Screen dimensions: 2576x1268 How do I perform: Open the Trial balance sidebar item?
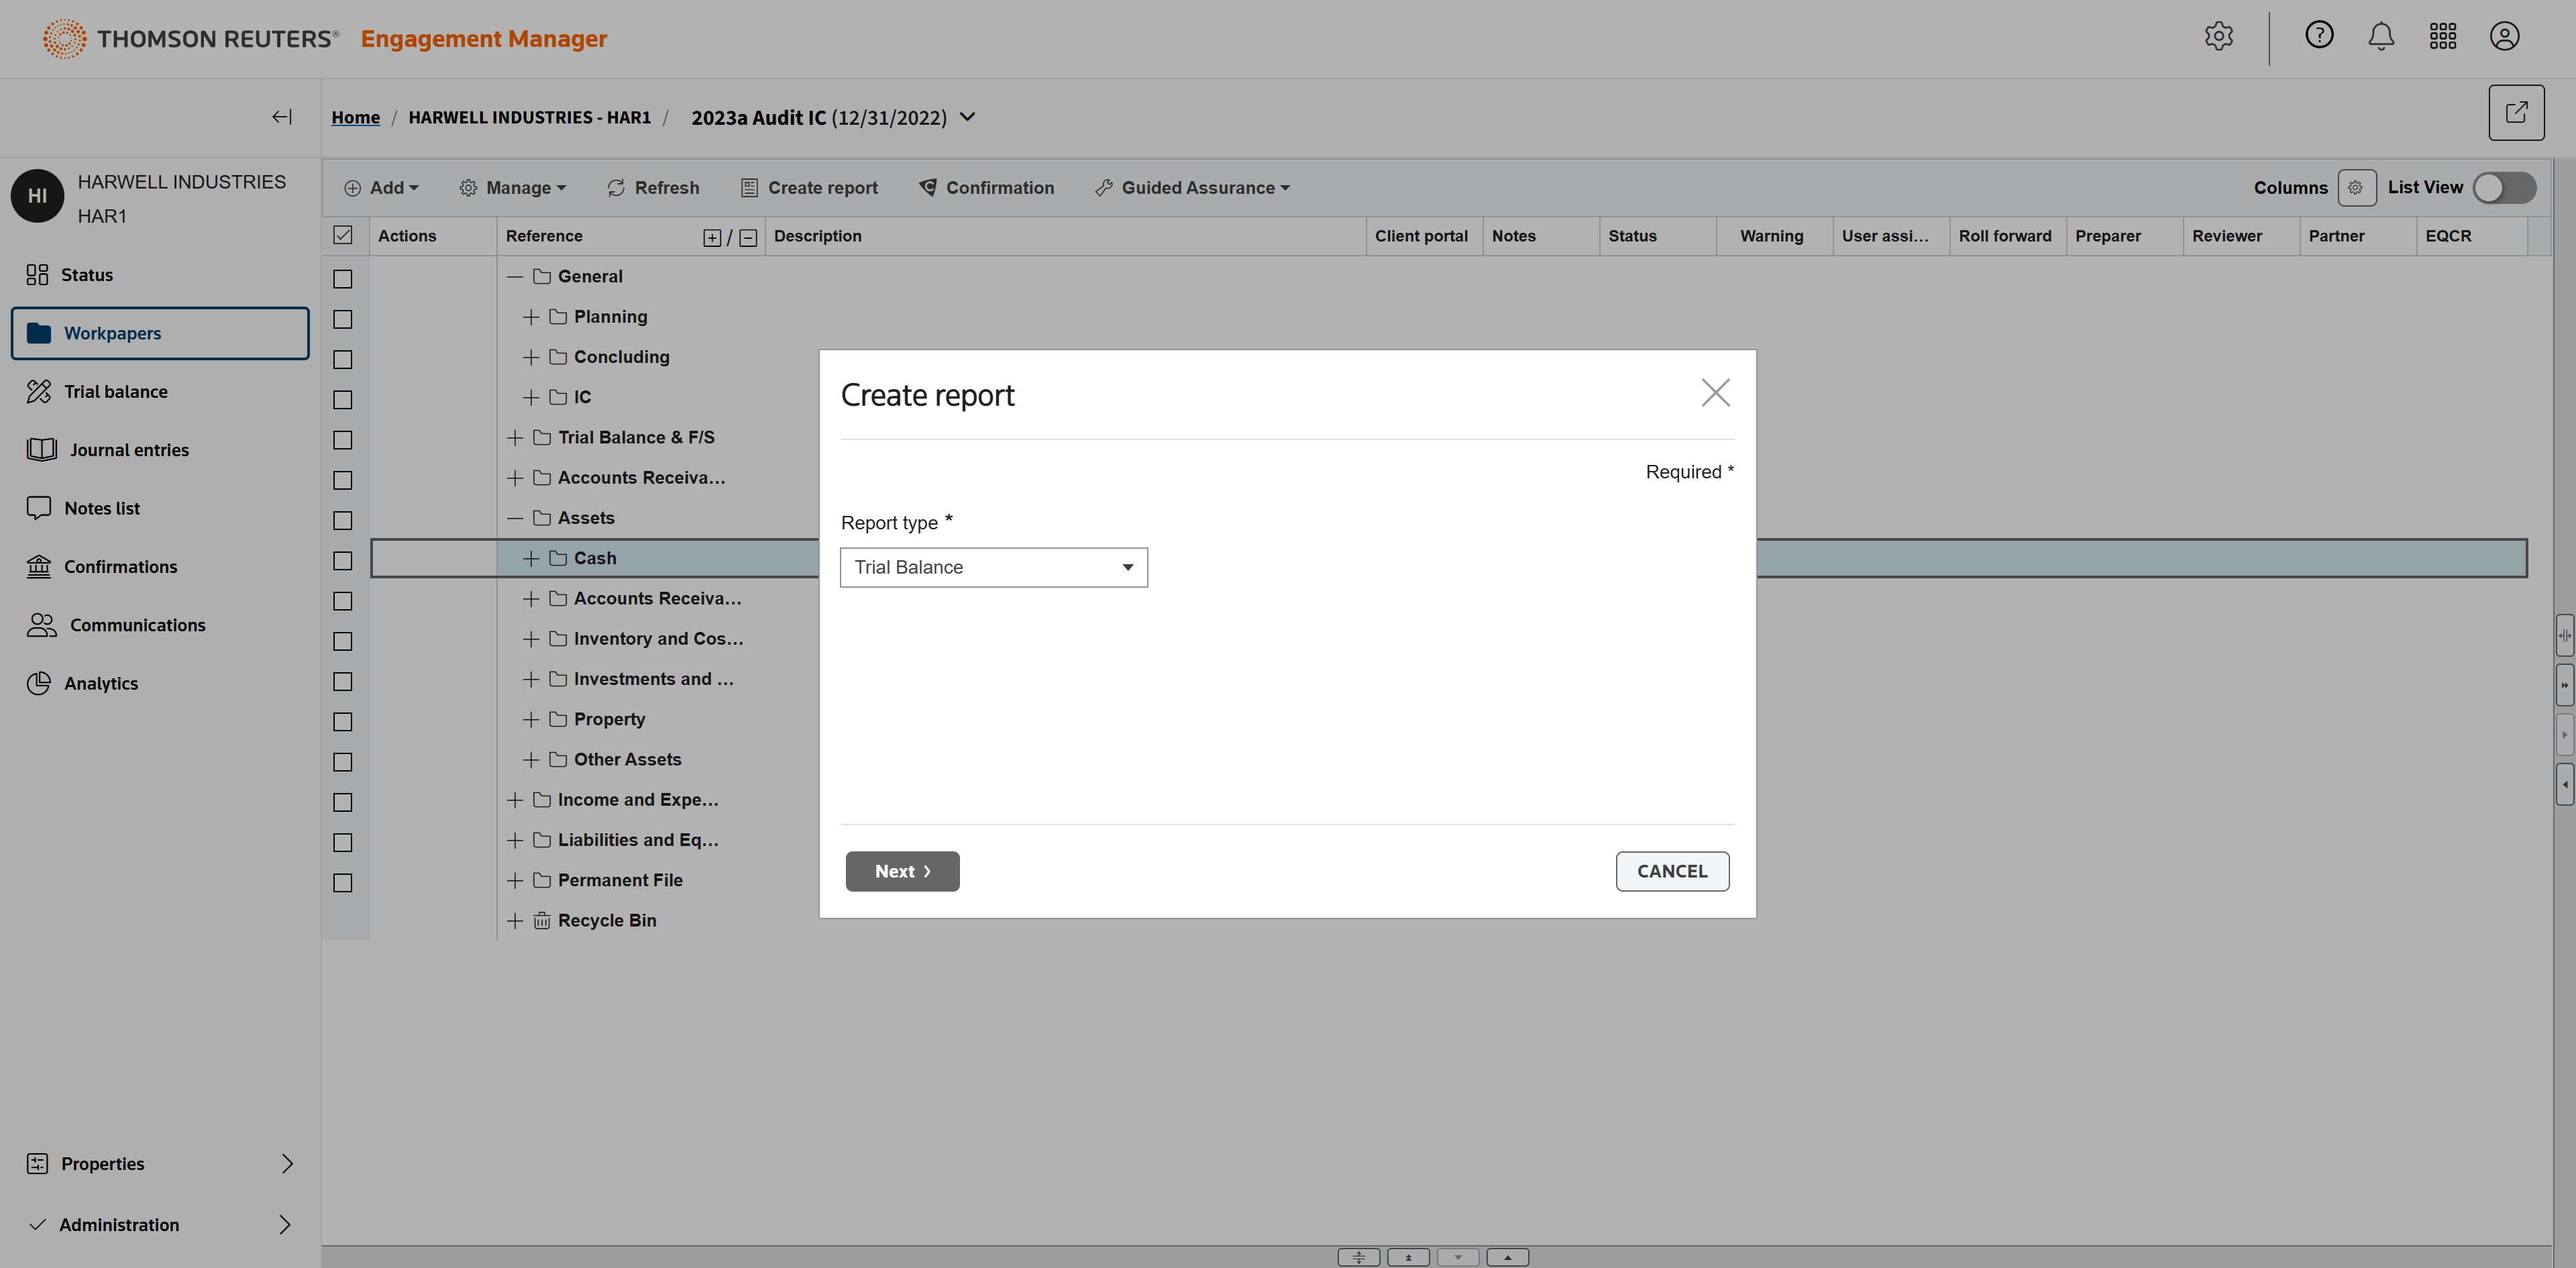(115, 392)
